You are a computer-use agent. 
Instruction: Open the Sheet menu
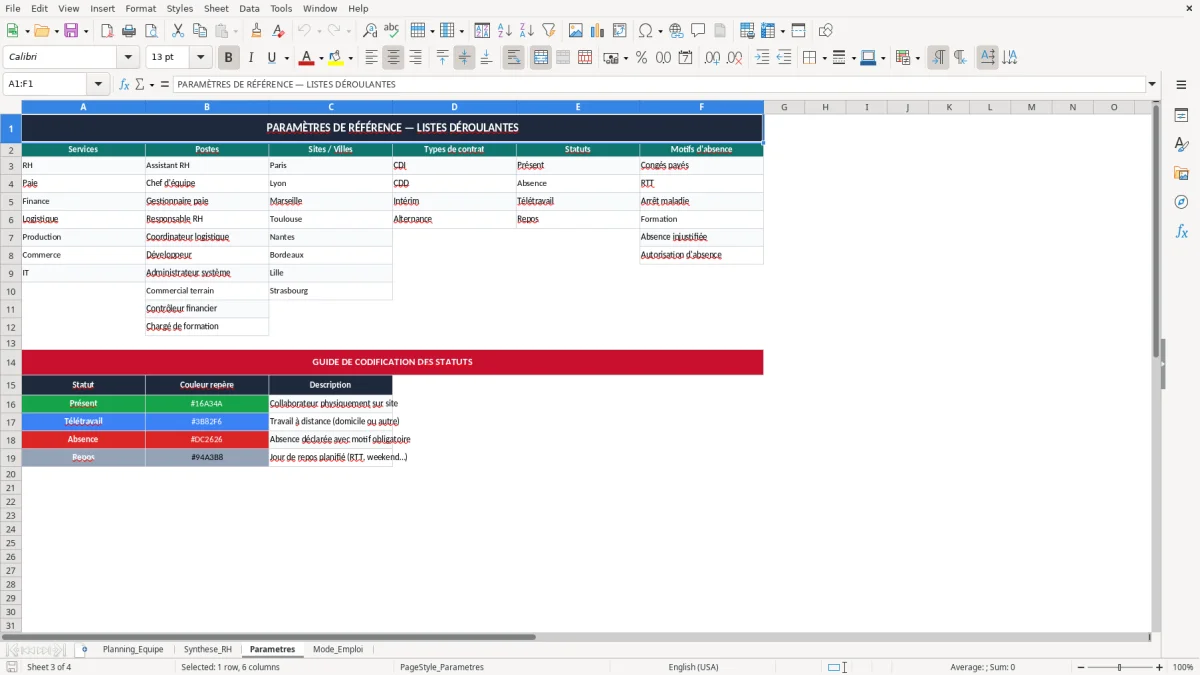tap(216, 8)
